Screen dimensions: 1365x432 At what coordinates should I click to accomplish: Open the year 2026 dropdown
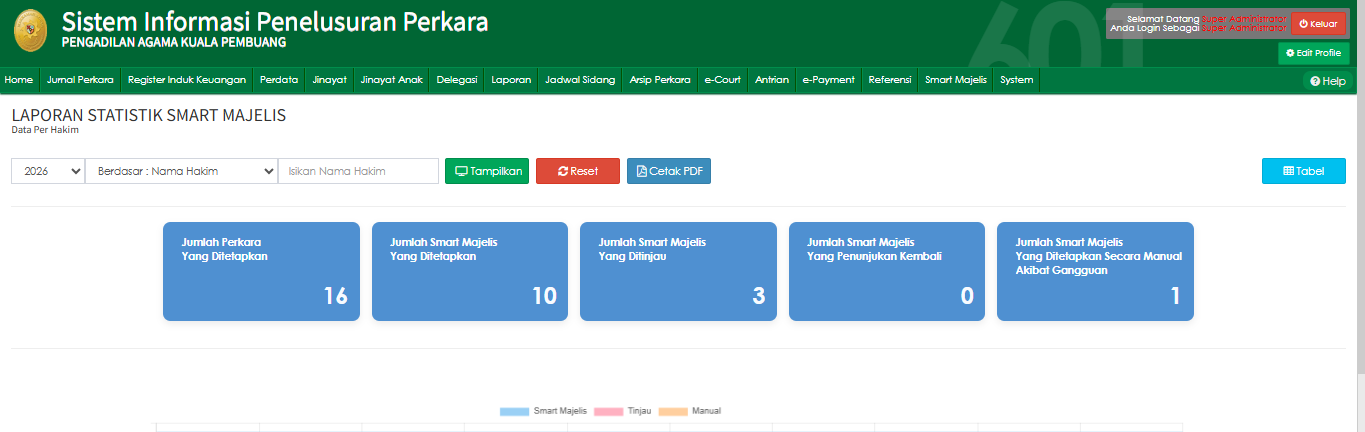(x=48, y=171)
